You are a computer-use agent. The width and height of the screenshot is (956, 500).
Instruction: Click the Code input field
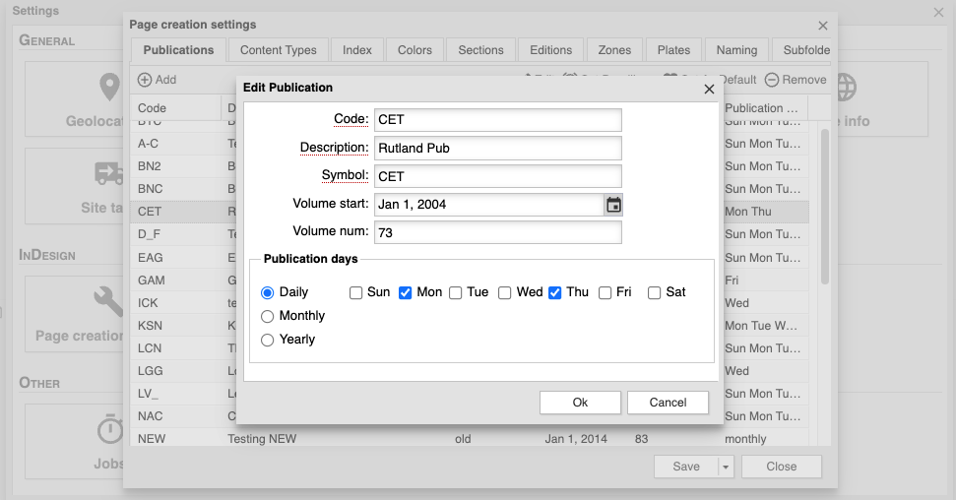pos(498,120)
